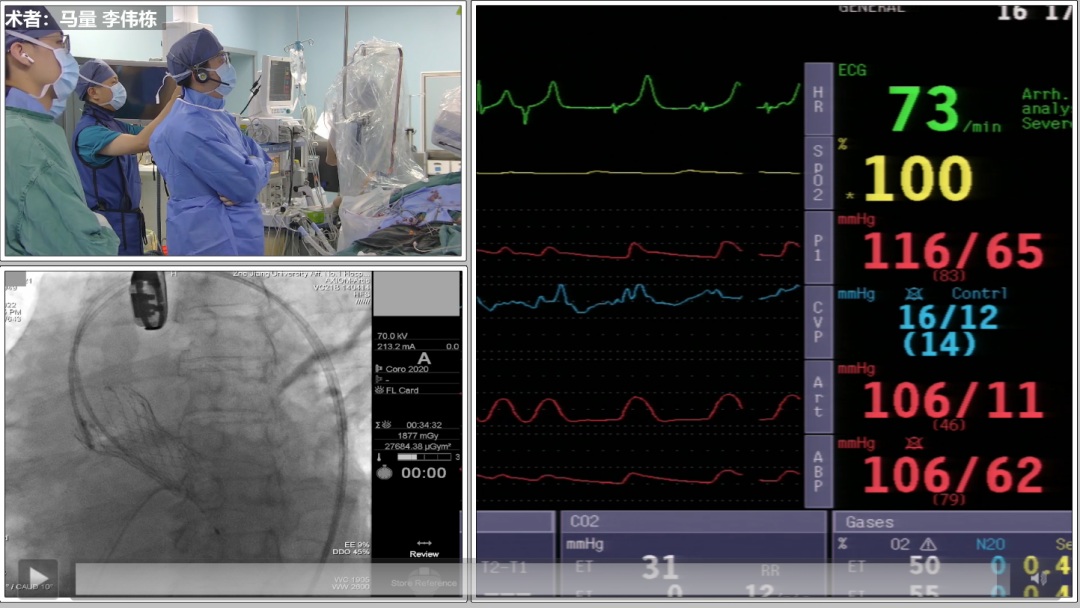
Task: Click the ET O2 value 50
Action: 924,565
